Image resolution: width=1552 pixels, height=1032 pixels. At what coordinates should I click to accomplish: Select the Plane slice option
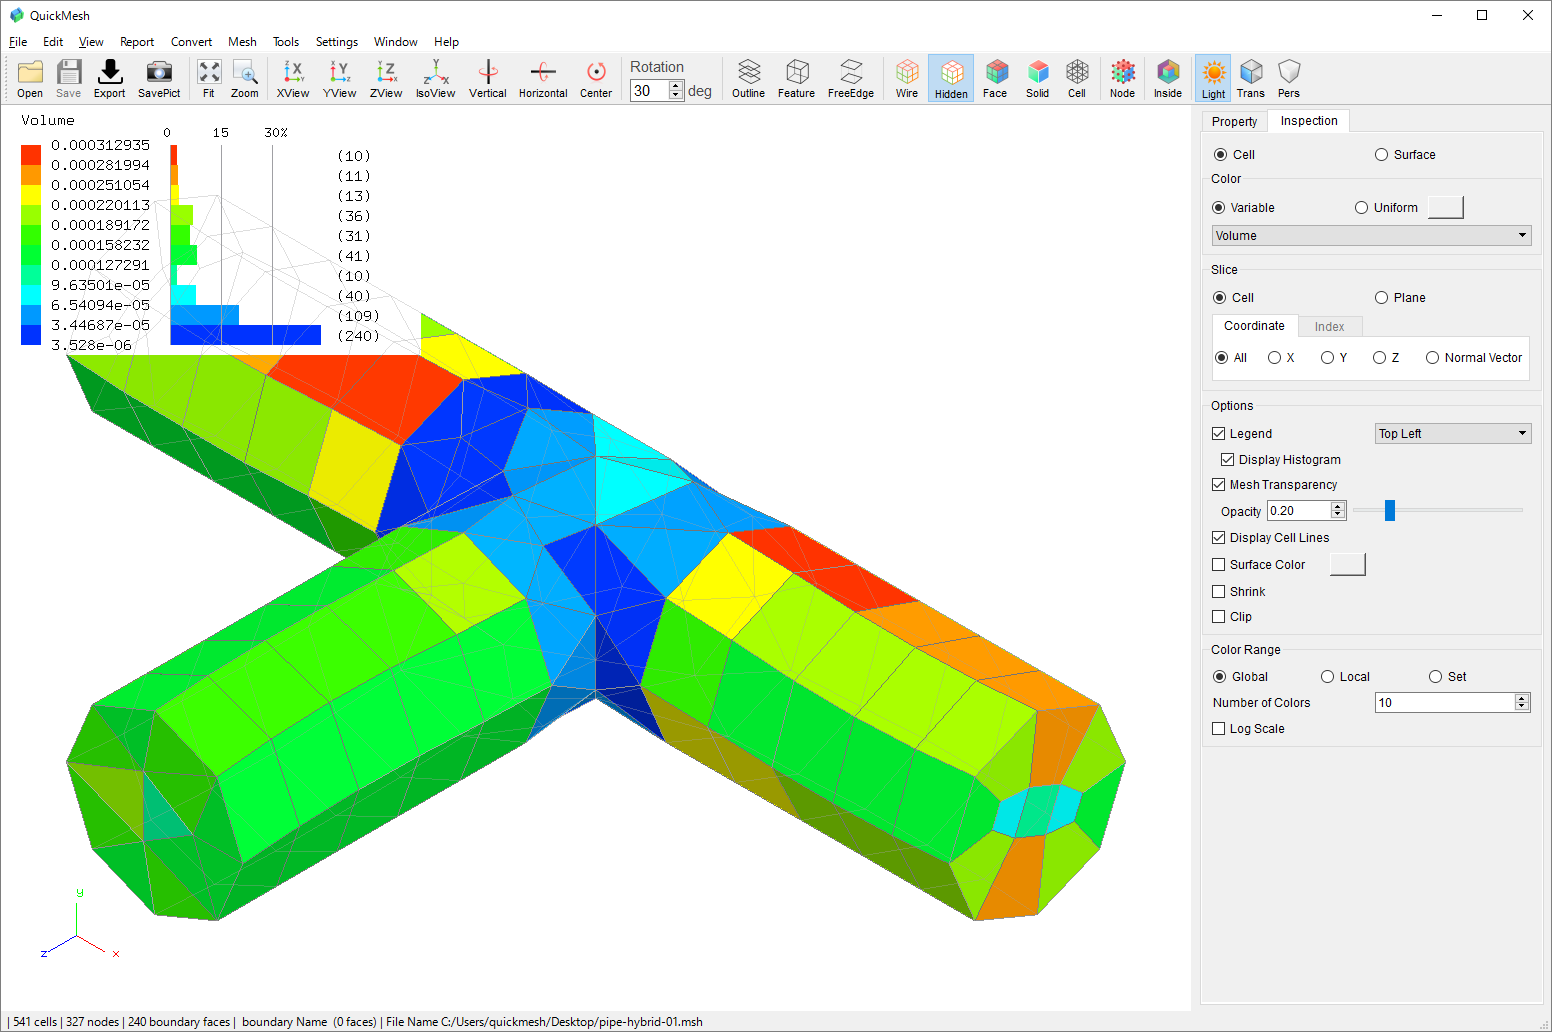tap(1381, 298)
